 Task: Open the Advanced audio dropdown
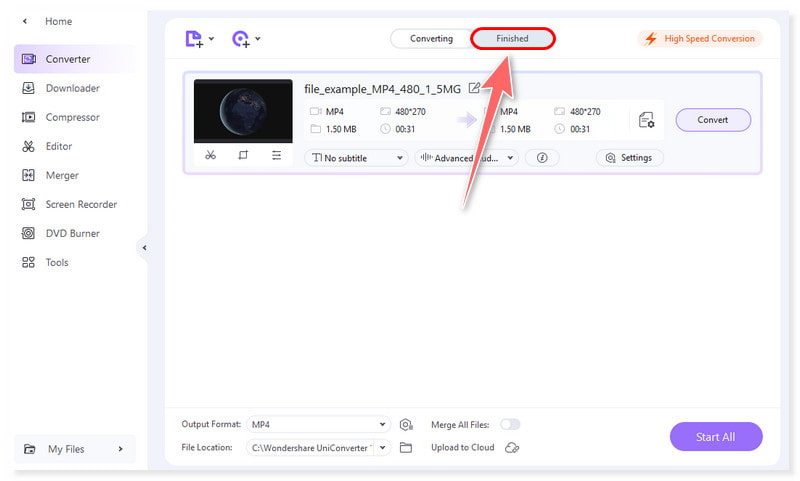coord(467,158)
